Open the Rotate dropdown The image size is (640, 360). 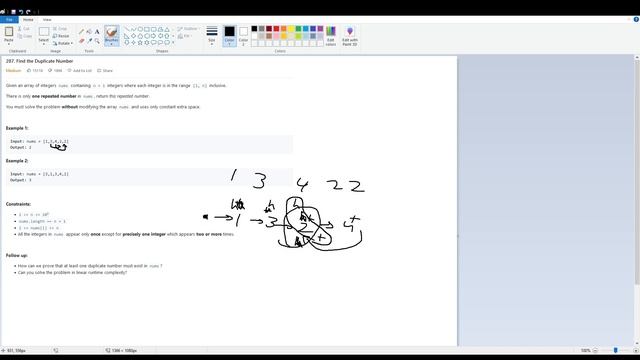click(63, 43)
